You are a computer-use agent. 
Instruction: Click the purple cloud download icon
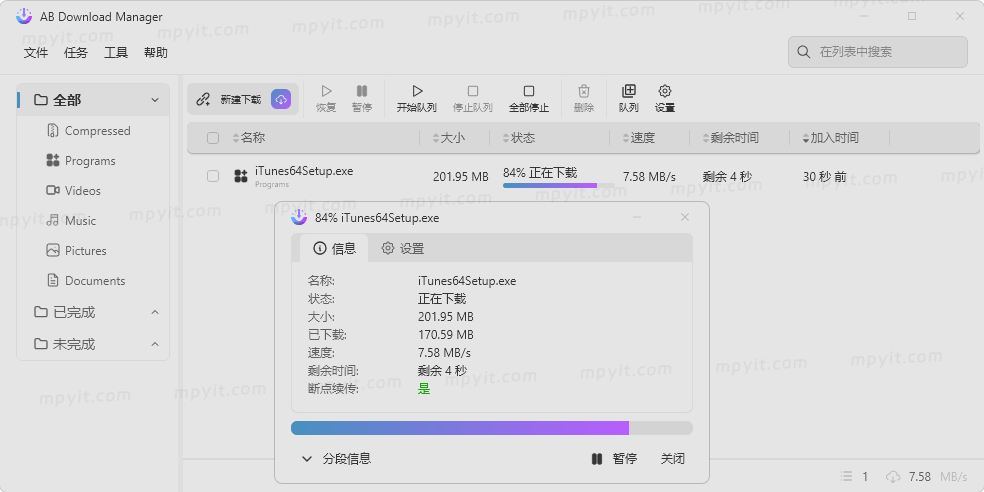tap(281, 99)
